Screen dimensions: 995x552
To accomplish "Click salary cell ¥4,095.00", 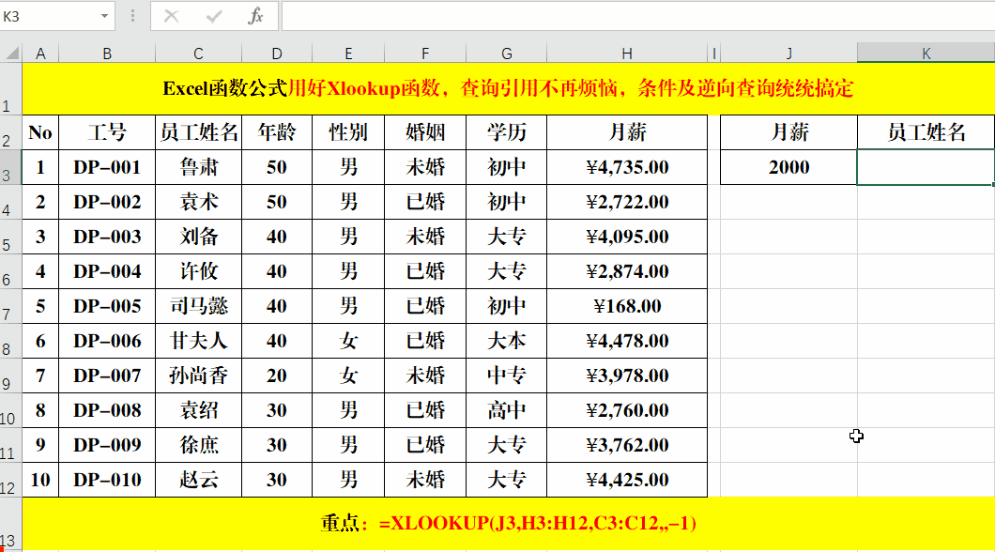I will click(x=627, y=237).
